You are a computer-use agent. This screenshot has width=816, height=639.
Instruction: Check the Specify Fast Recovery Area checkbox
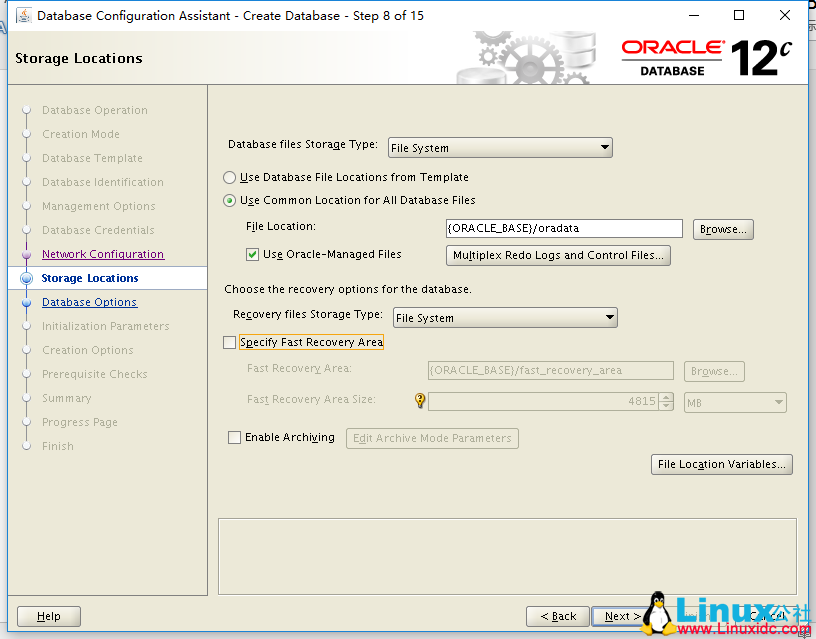click(x=230, y=342)
